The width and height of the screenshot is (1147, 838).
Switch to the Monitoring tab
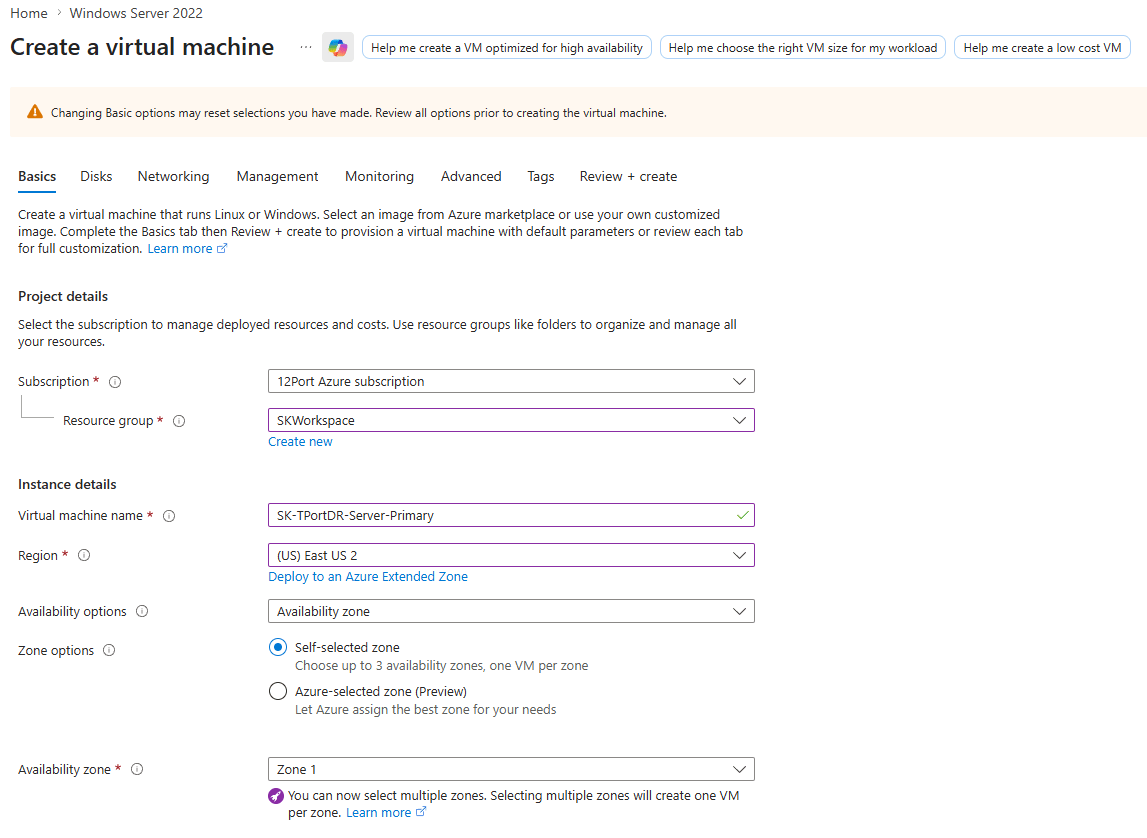tap(380, 177)
